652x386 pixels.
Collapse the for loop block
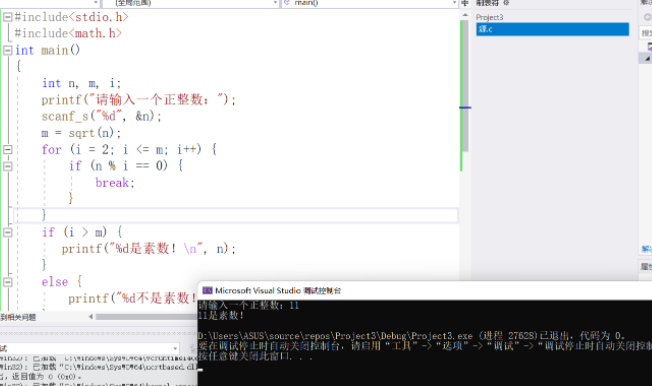(7, 149)
